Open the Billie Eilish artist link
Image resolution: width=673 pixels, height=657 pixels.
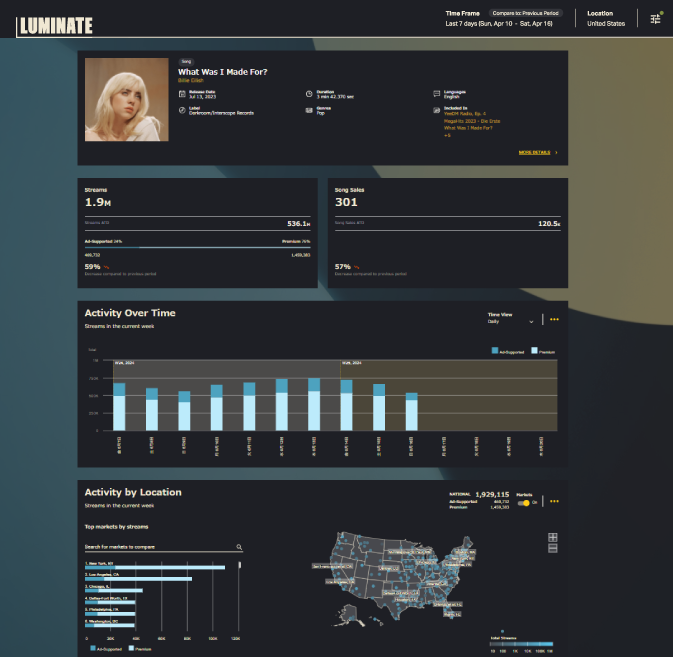coord(190,80)
